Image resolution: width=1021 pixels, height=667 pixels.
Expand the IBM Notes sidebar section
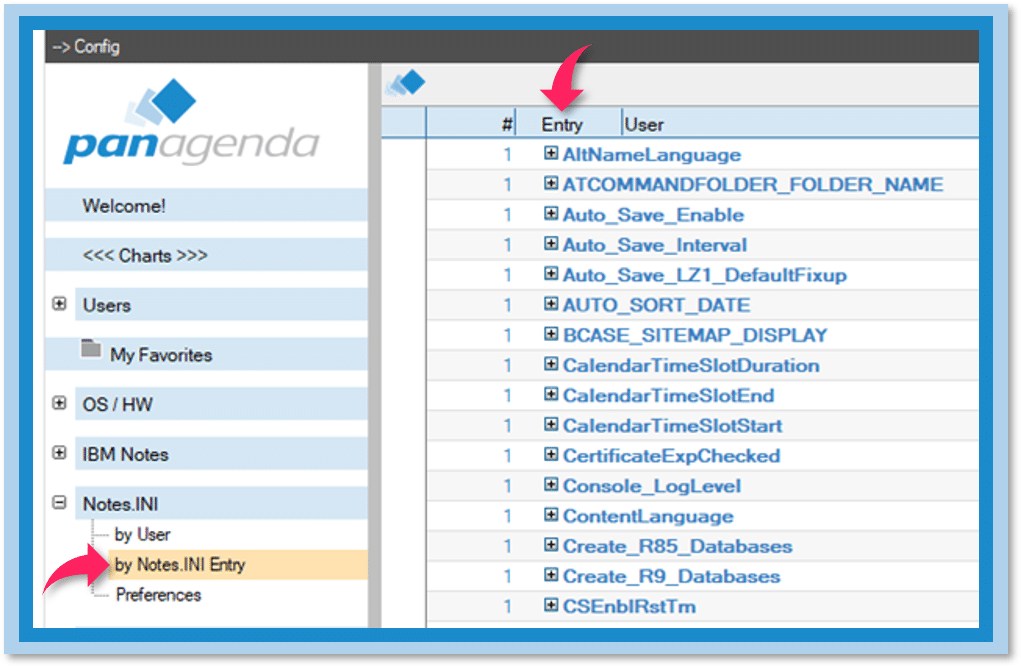[60, 453]
